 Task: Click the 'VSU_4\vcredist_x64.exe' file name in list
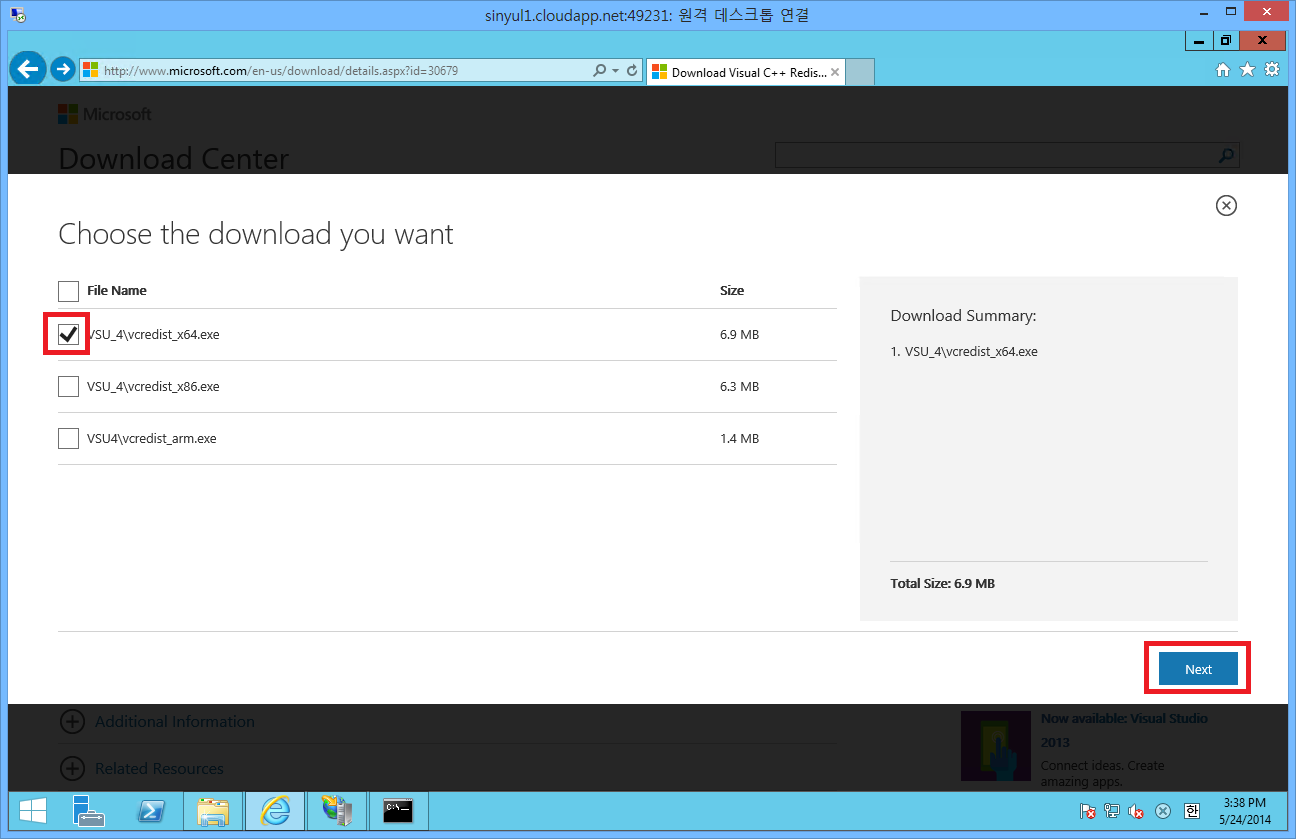click(153, 335)
